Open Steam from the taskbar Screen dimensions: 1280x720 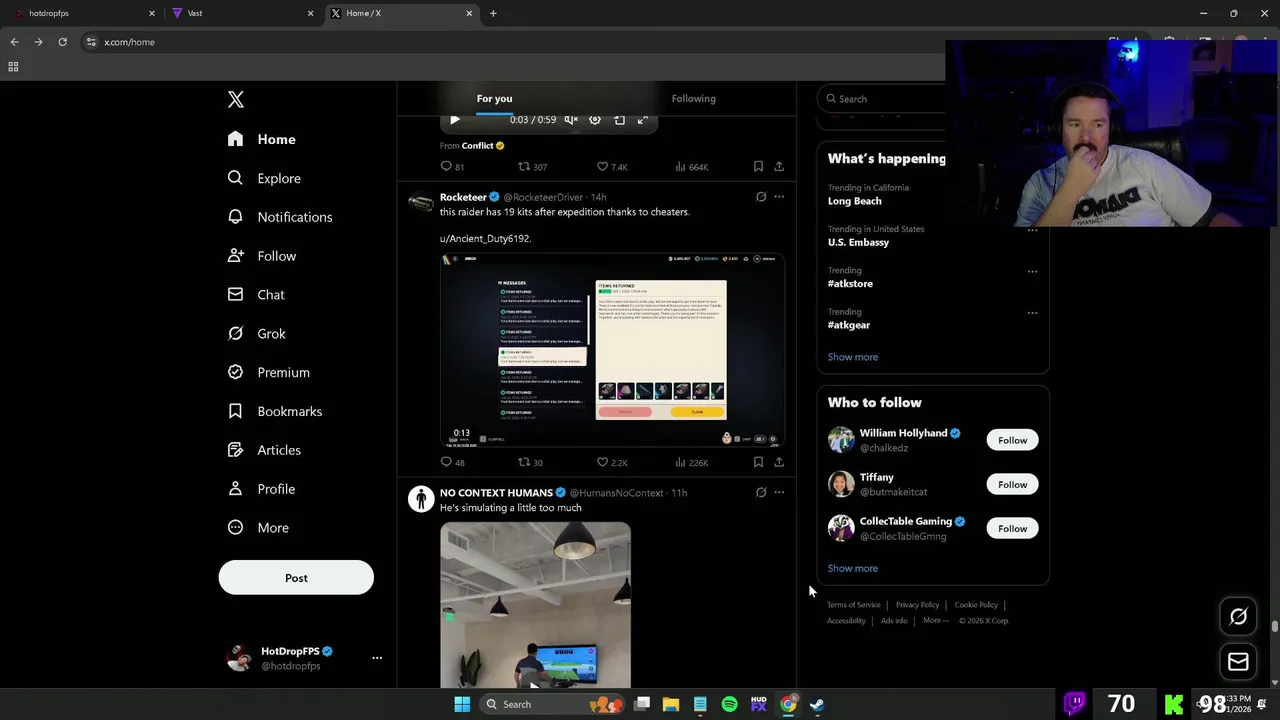(817, 704)
